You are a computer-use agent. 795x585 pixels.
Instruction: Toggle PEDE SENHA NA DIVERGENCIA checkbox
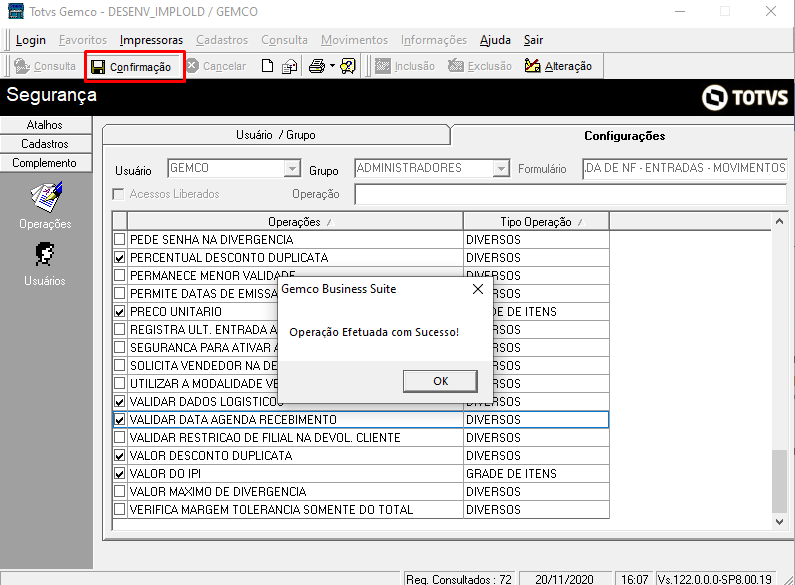coord(120,239)
